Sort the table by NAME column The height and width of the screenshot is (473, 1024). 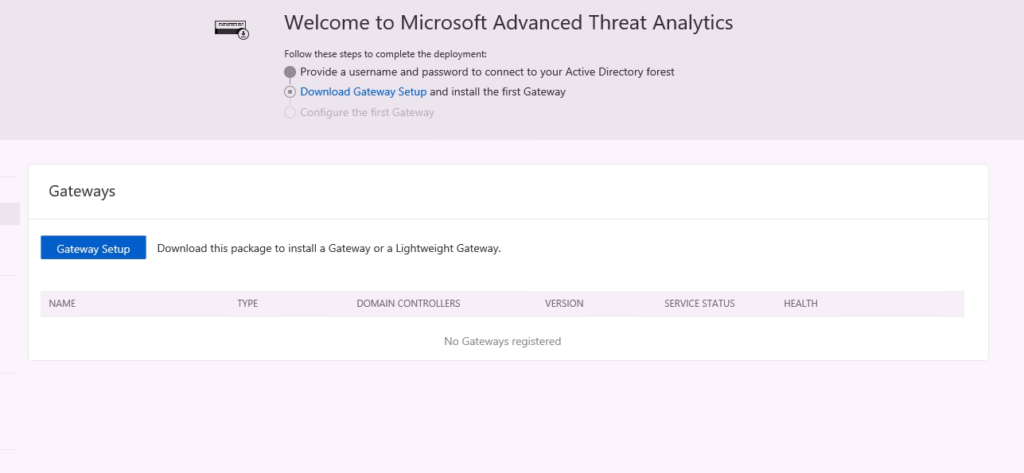[x=63, y=304]
